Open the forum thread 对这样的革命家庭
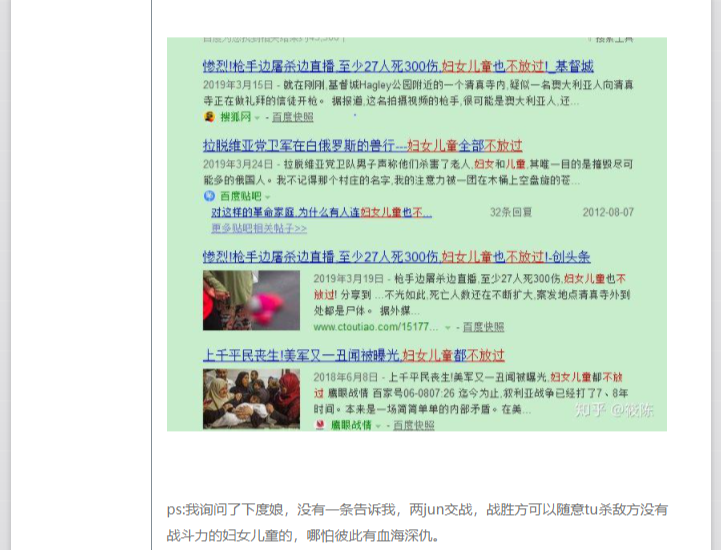This screenshot has height=550, width=721. coord(321,212)
